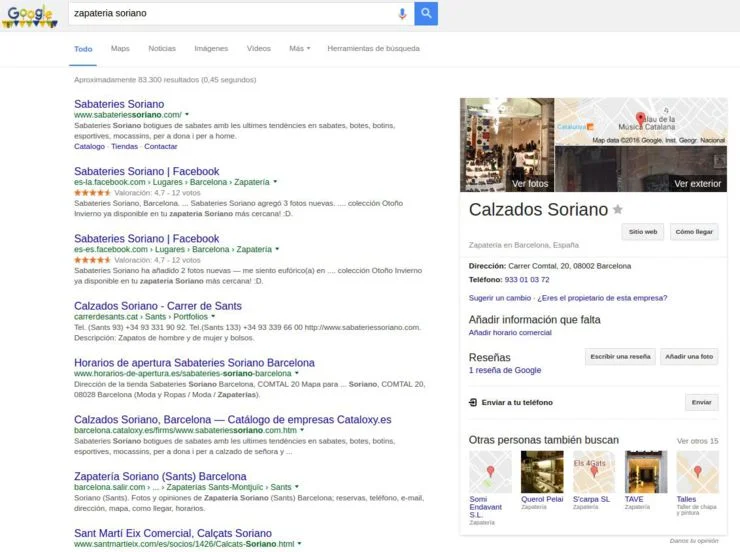
Task: Activate voice search microphone icon
Action: 402,14
